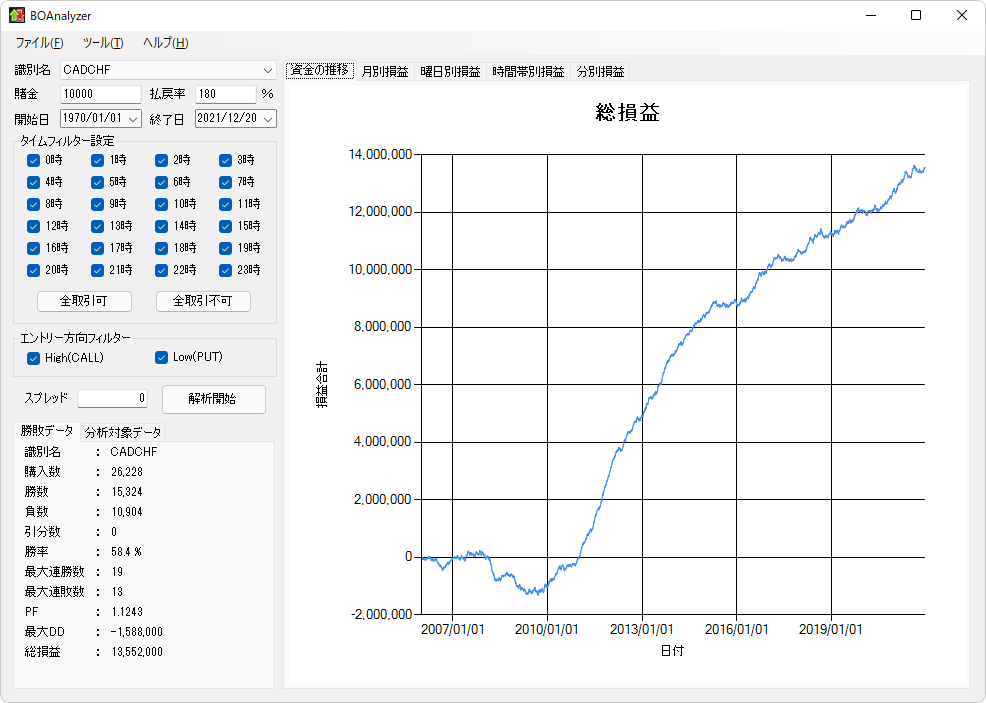This screenshot has height=703, width=986.
Task: Click the 14,000,000 y-axis label
Action: pyautogui.click(x=380, y=155)
